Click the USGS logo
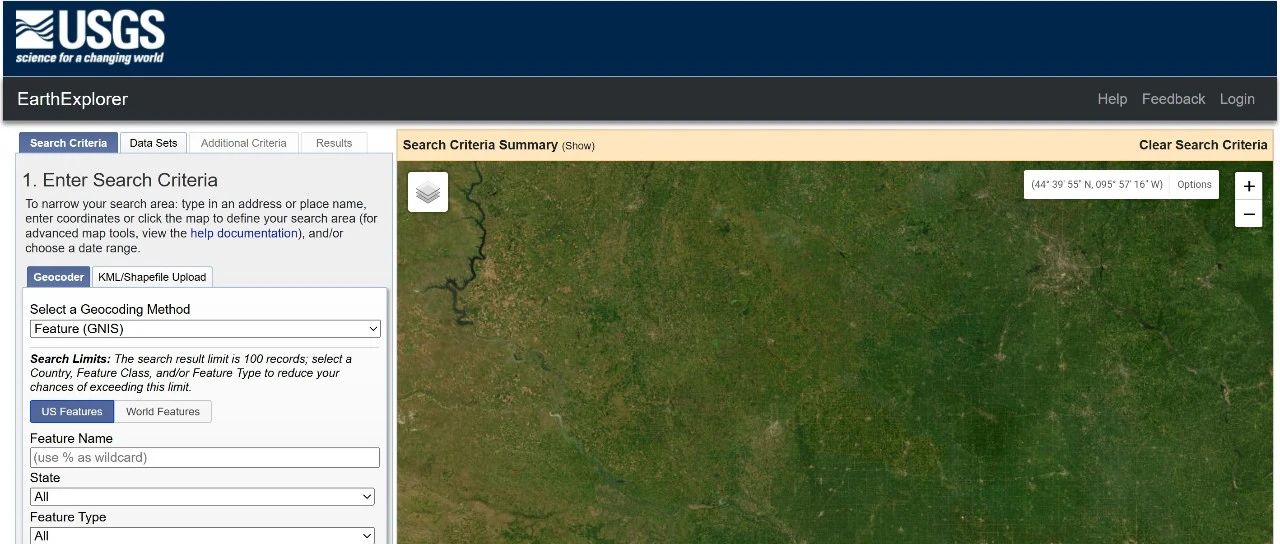The height and width of the screenshot is (544, 1280). tap(90, 38)
